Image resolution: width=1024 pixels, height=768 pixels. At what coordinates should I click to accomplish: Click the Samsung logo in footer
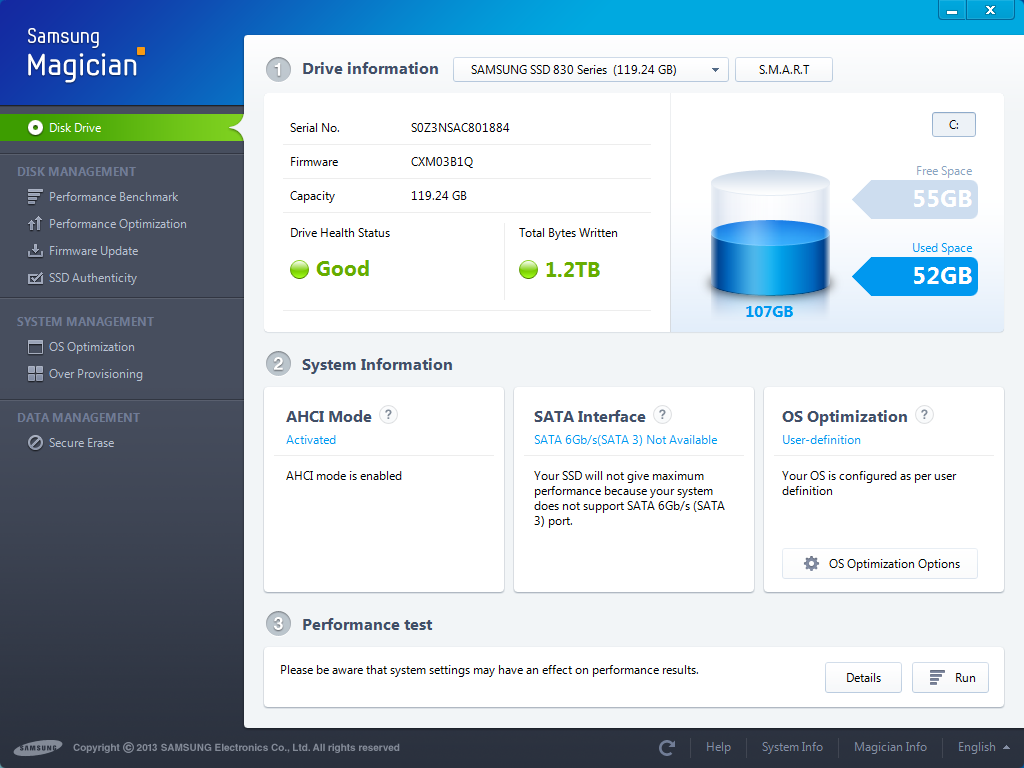38,748
